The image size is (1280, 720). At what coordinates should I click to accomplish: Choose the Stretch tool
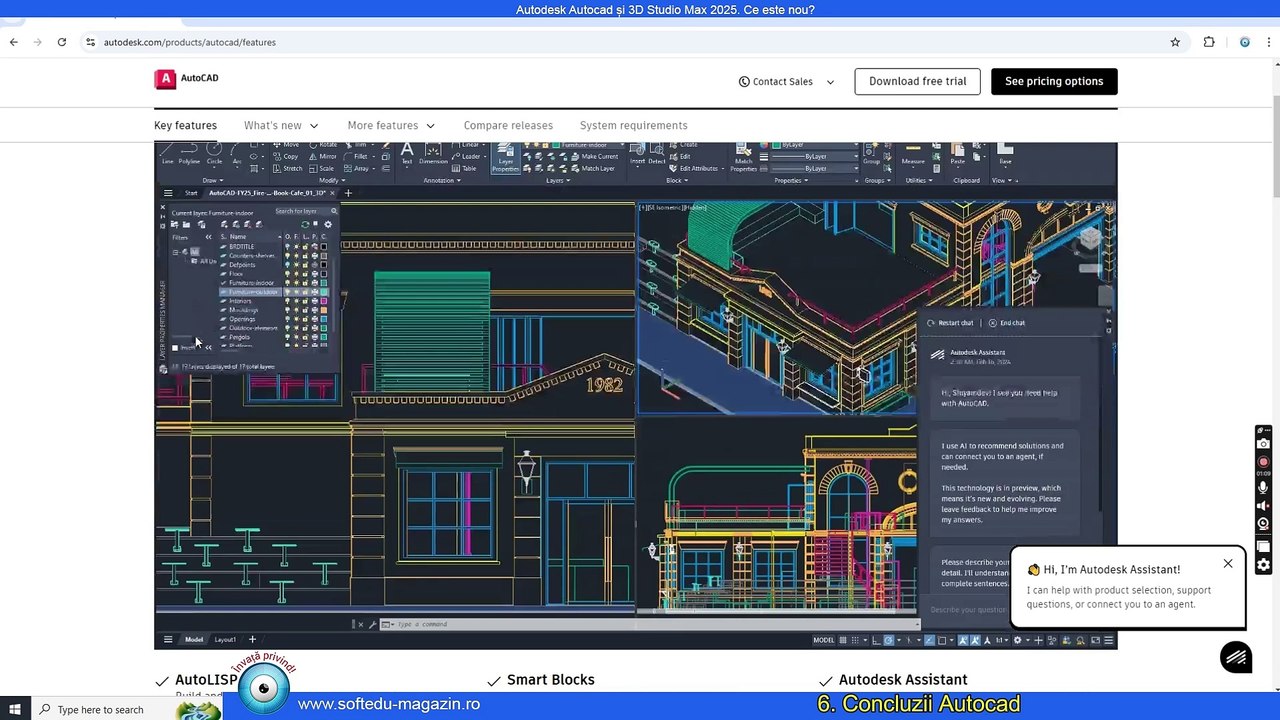click(x=288, y=168)
